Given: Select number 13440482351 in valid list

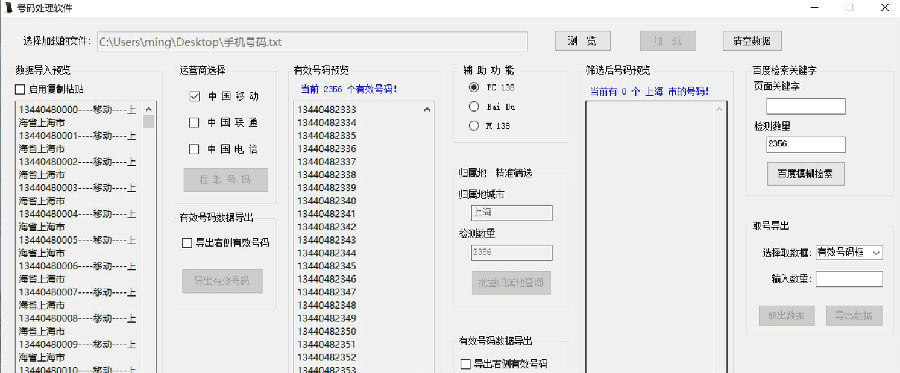Looking at the screenshot, I should tap(327, 344).
